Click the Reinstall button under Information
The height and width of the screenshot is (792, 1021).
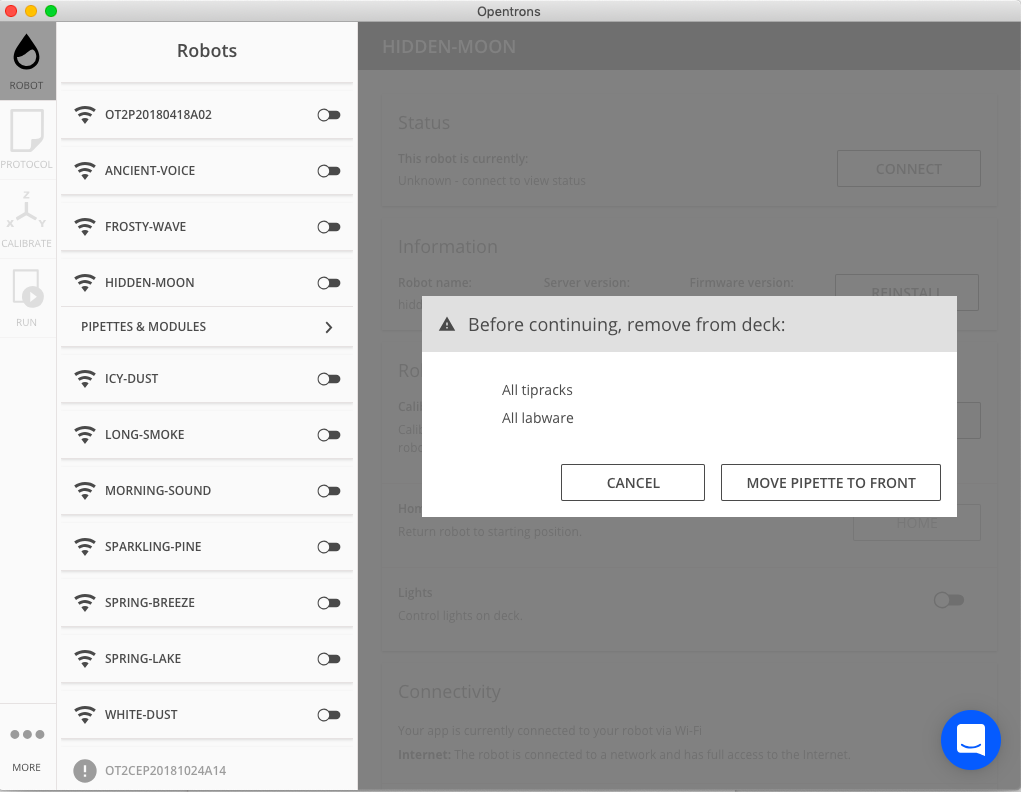coord(906,292)
